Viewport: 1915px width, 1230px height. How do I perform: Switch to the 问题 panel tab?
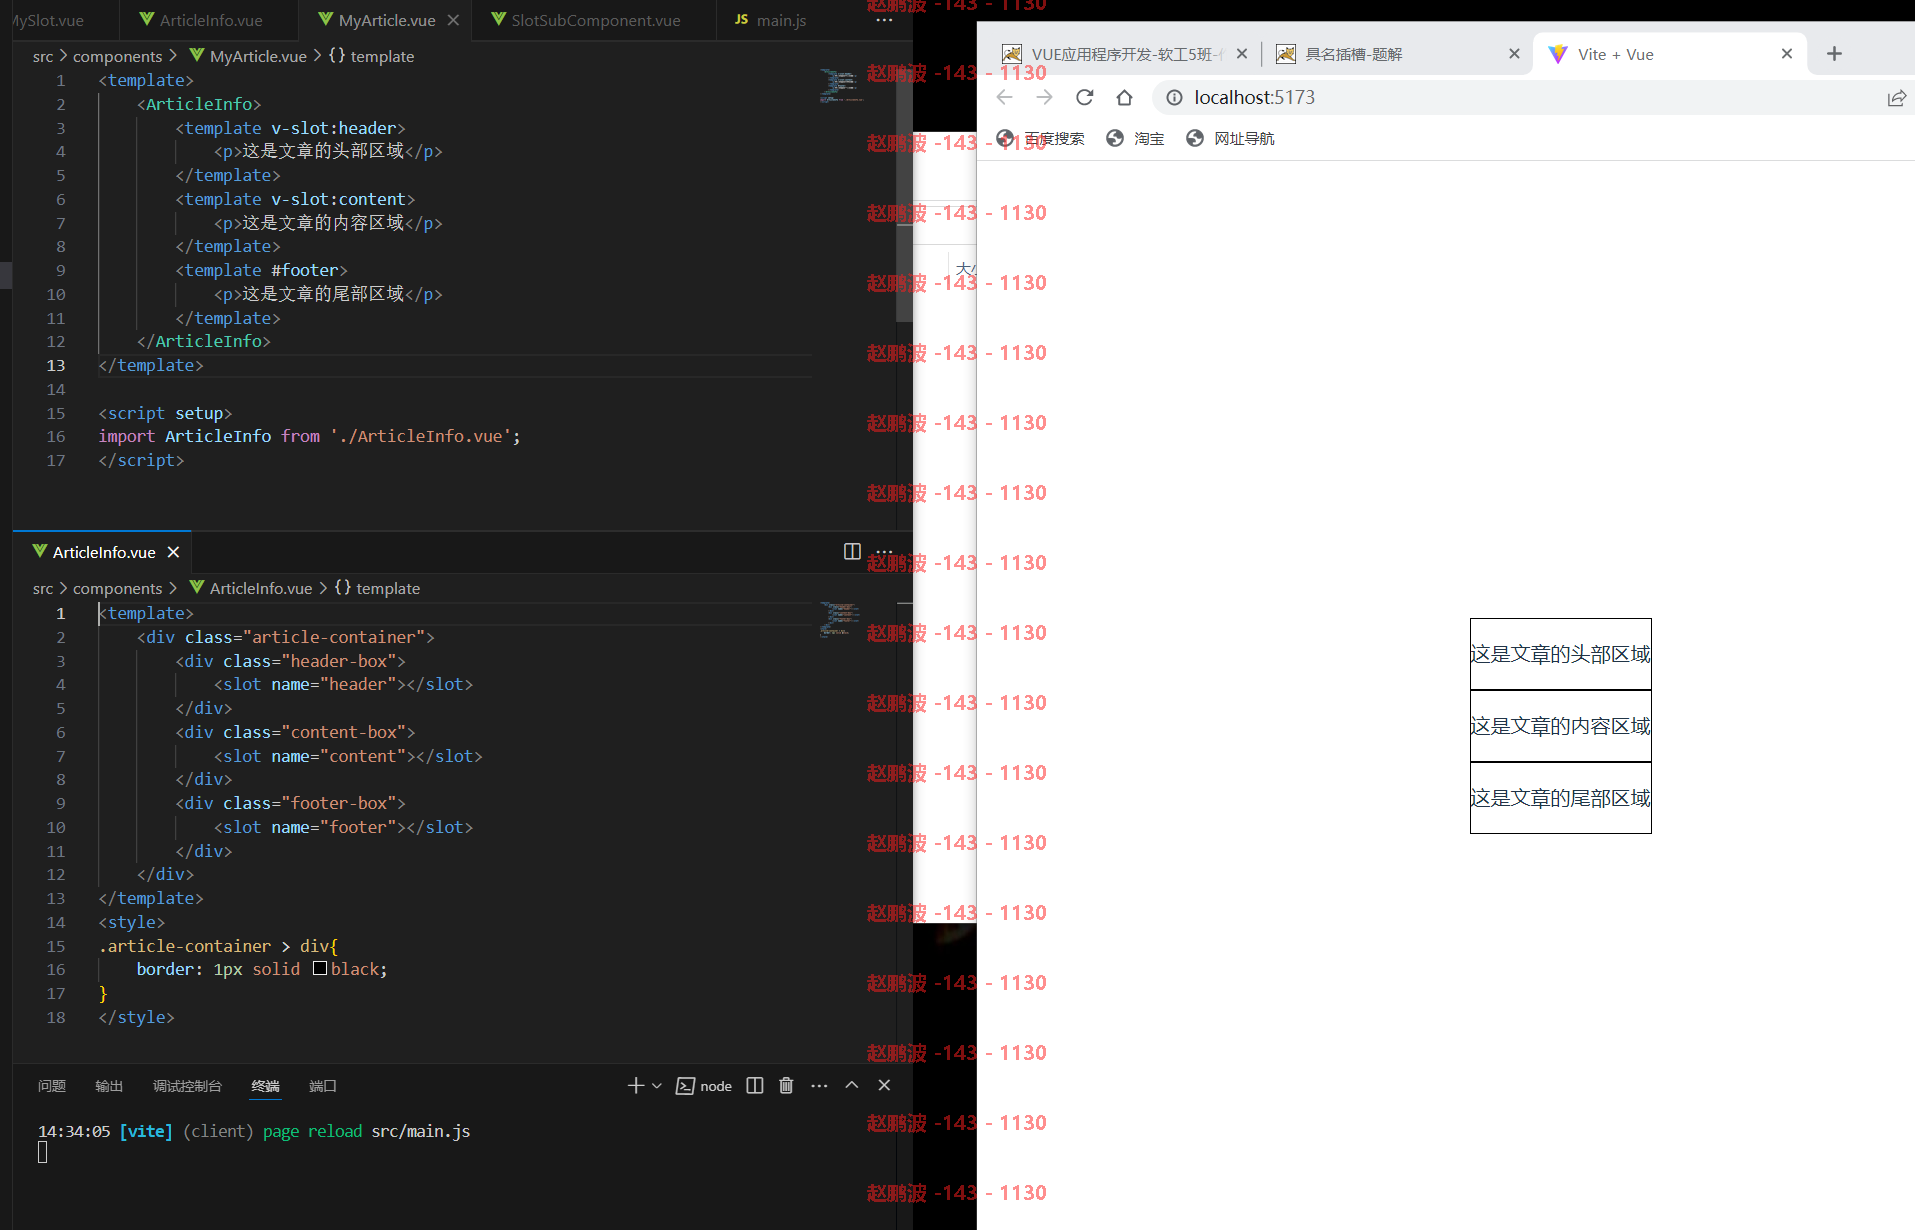click(52, 1086)
